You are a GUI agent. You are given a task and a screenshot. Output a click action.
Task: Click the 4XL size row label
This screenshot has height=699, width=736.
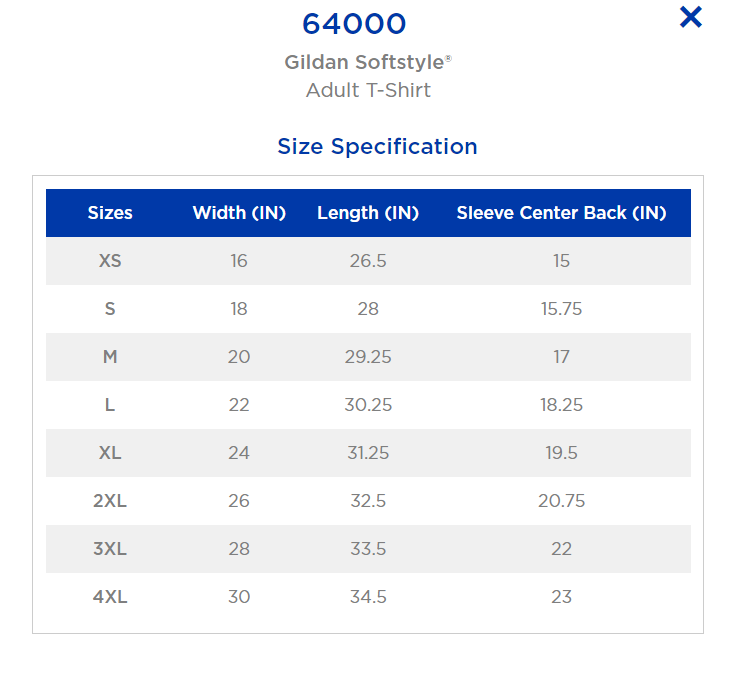coord(110,597)
